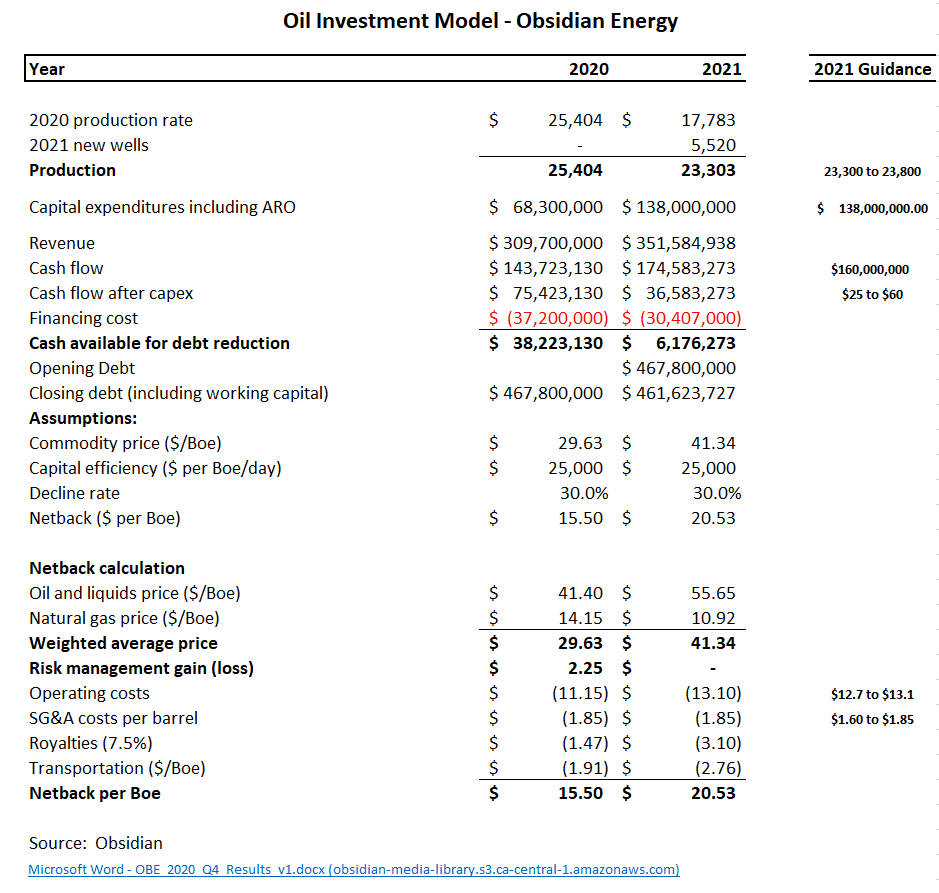
Task: Click the (2.76) transportation value
Action: [718, 768]
